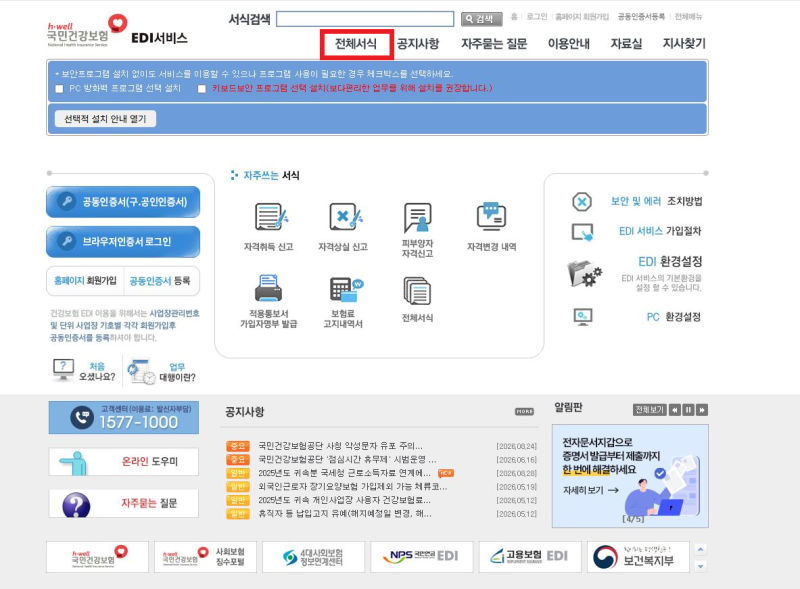Open the 자격변경 내역 icon
Image resolution: width=800 pixels, height=589 pixels.
tap(491, 217)
